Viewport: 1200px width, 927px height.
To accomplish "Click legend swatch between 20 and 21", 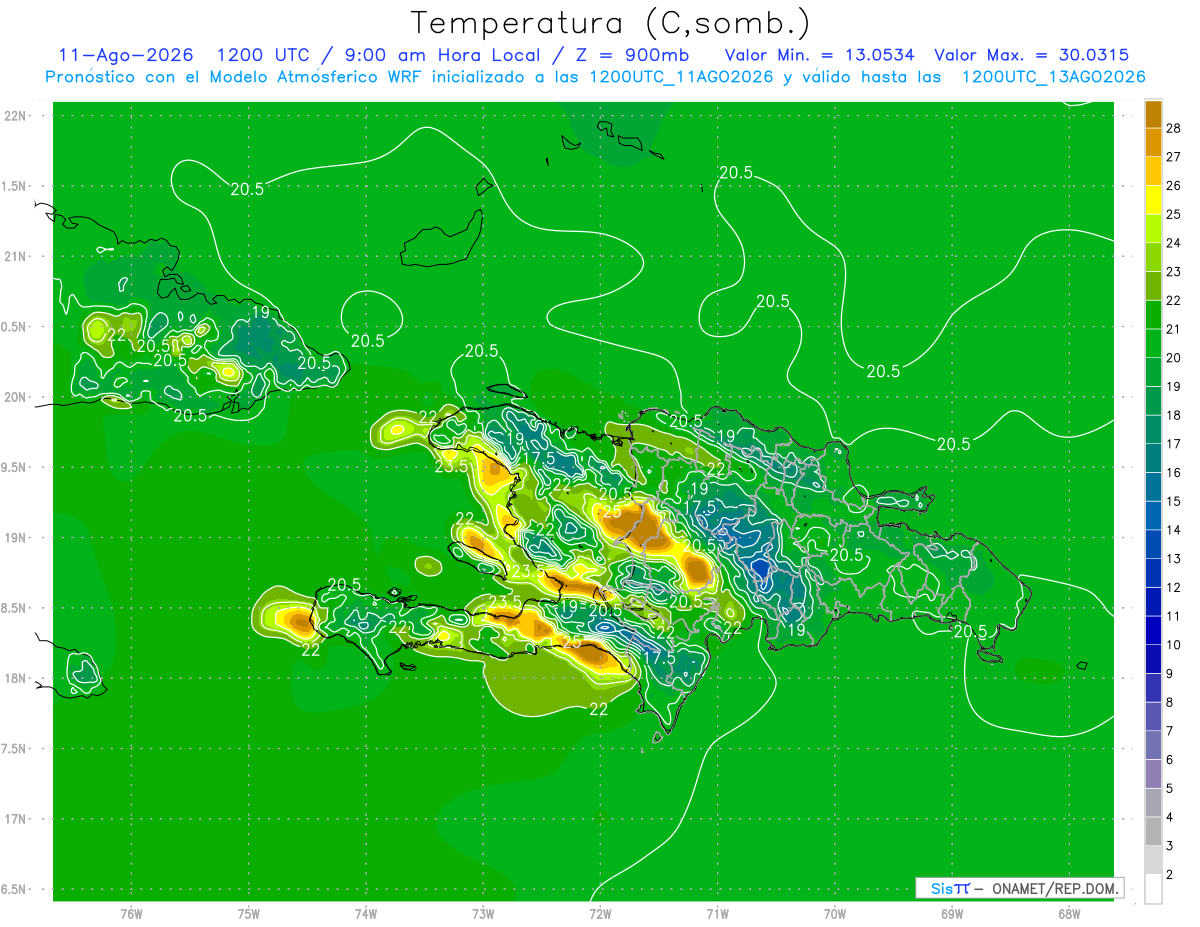I will [x=1153, y=343].
